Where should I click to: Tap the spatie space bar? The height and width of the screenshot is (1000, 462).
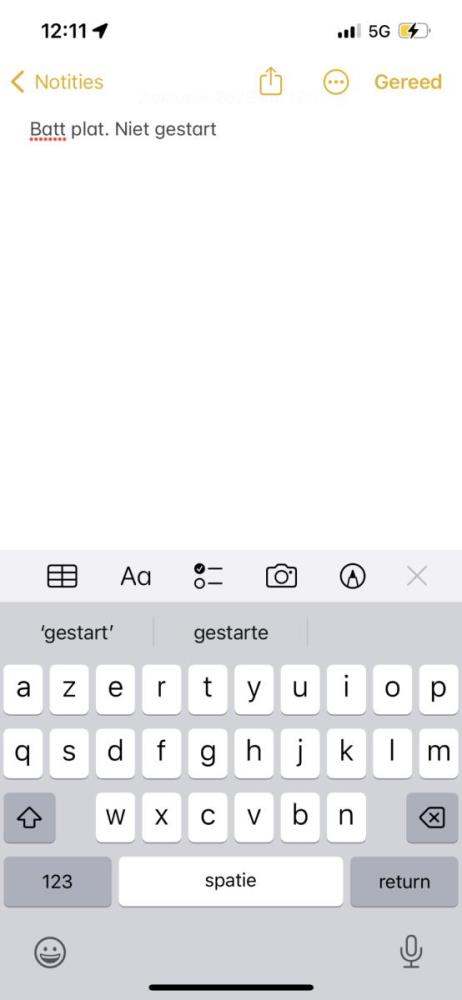230,881
